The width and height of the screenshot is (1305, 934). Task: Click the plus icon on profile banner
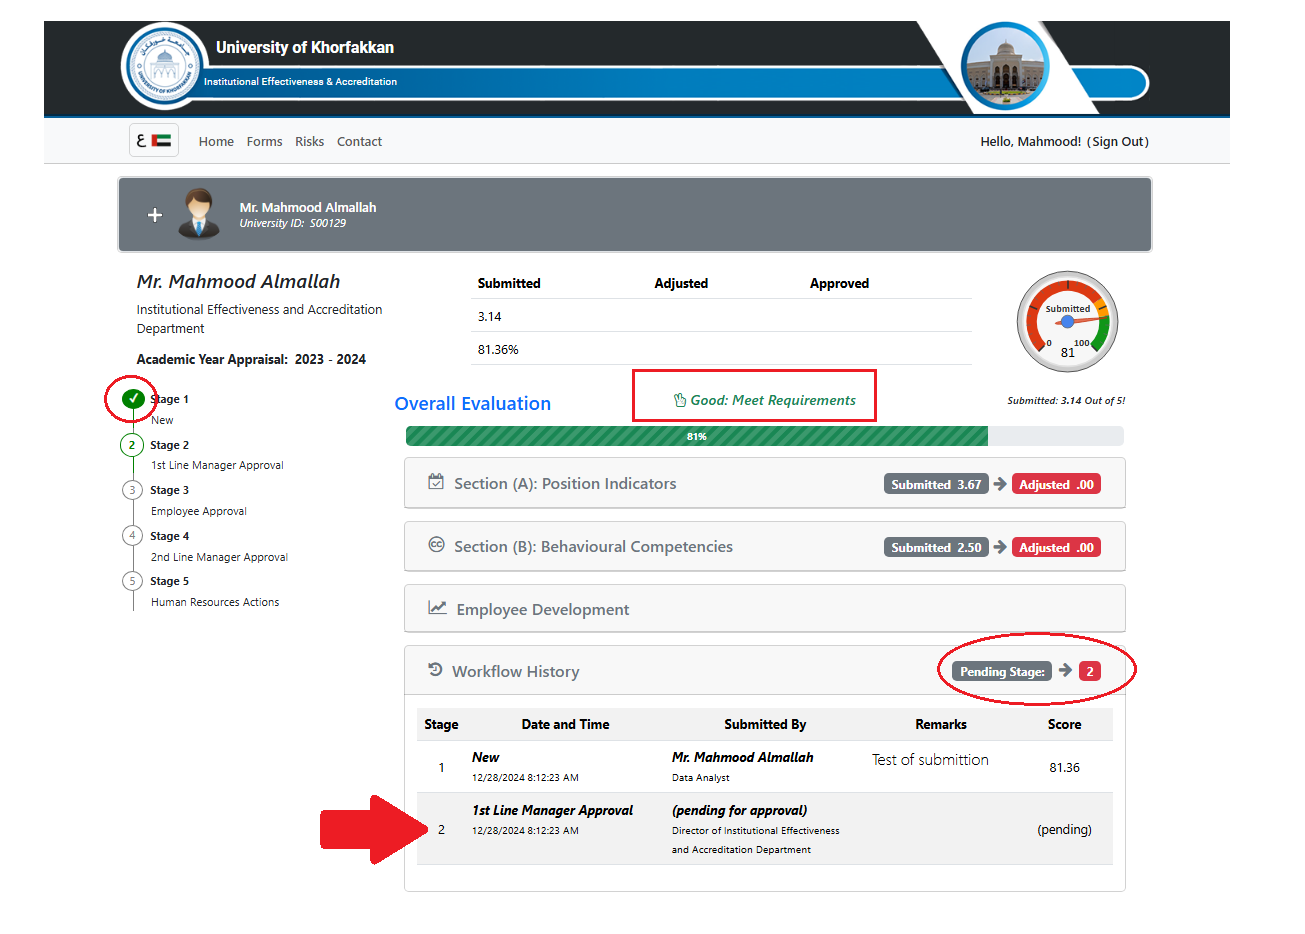click(x=155, y=215)
